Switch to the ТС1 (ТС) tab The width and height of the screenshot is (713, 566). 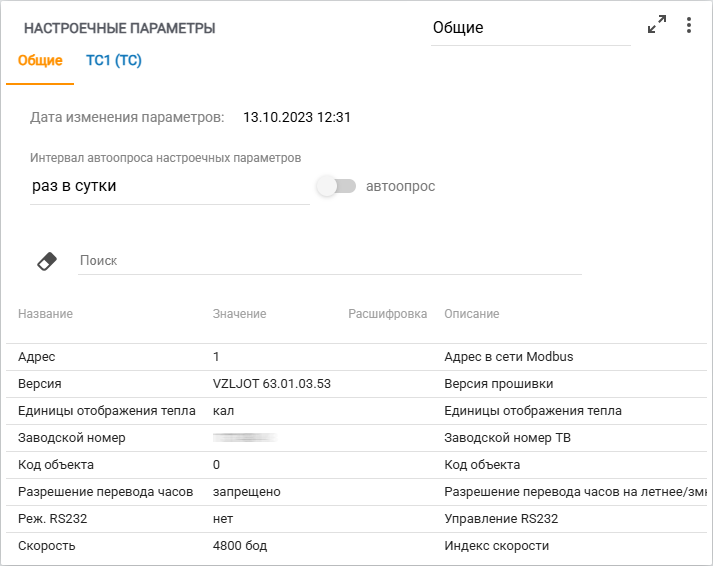pos(114,61)
